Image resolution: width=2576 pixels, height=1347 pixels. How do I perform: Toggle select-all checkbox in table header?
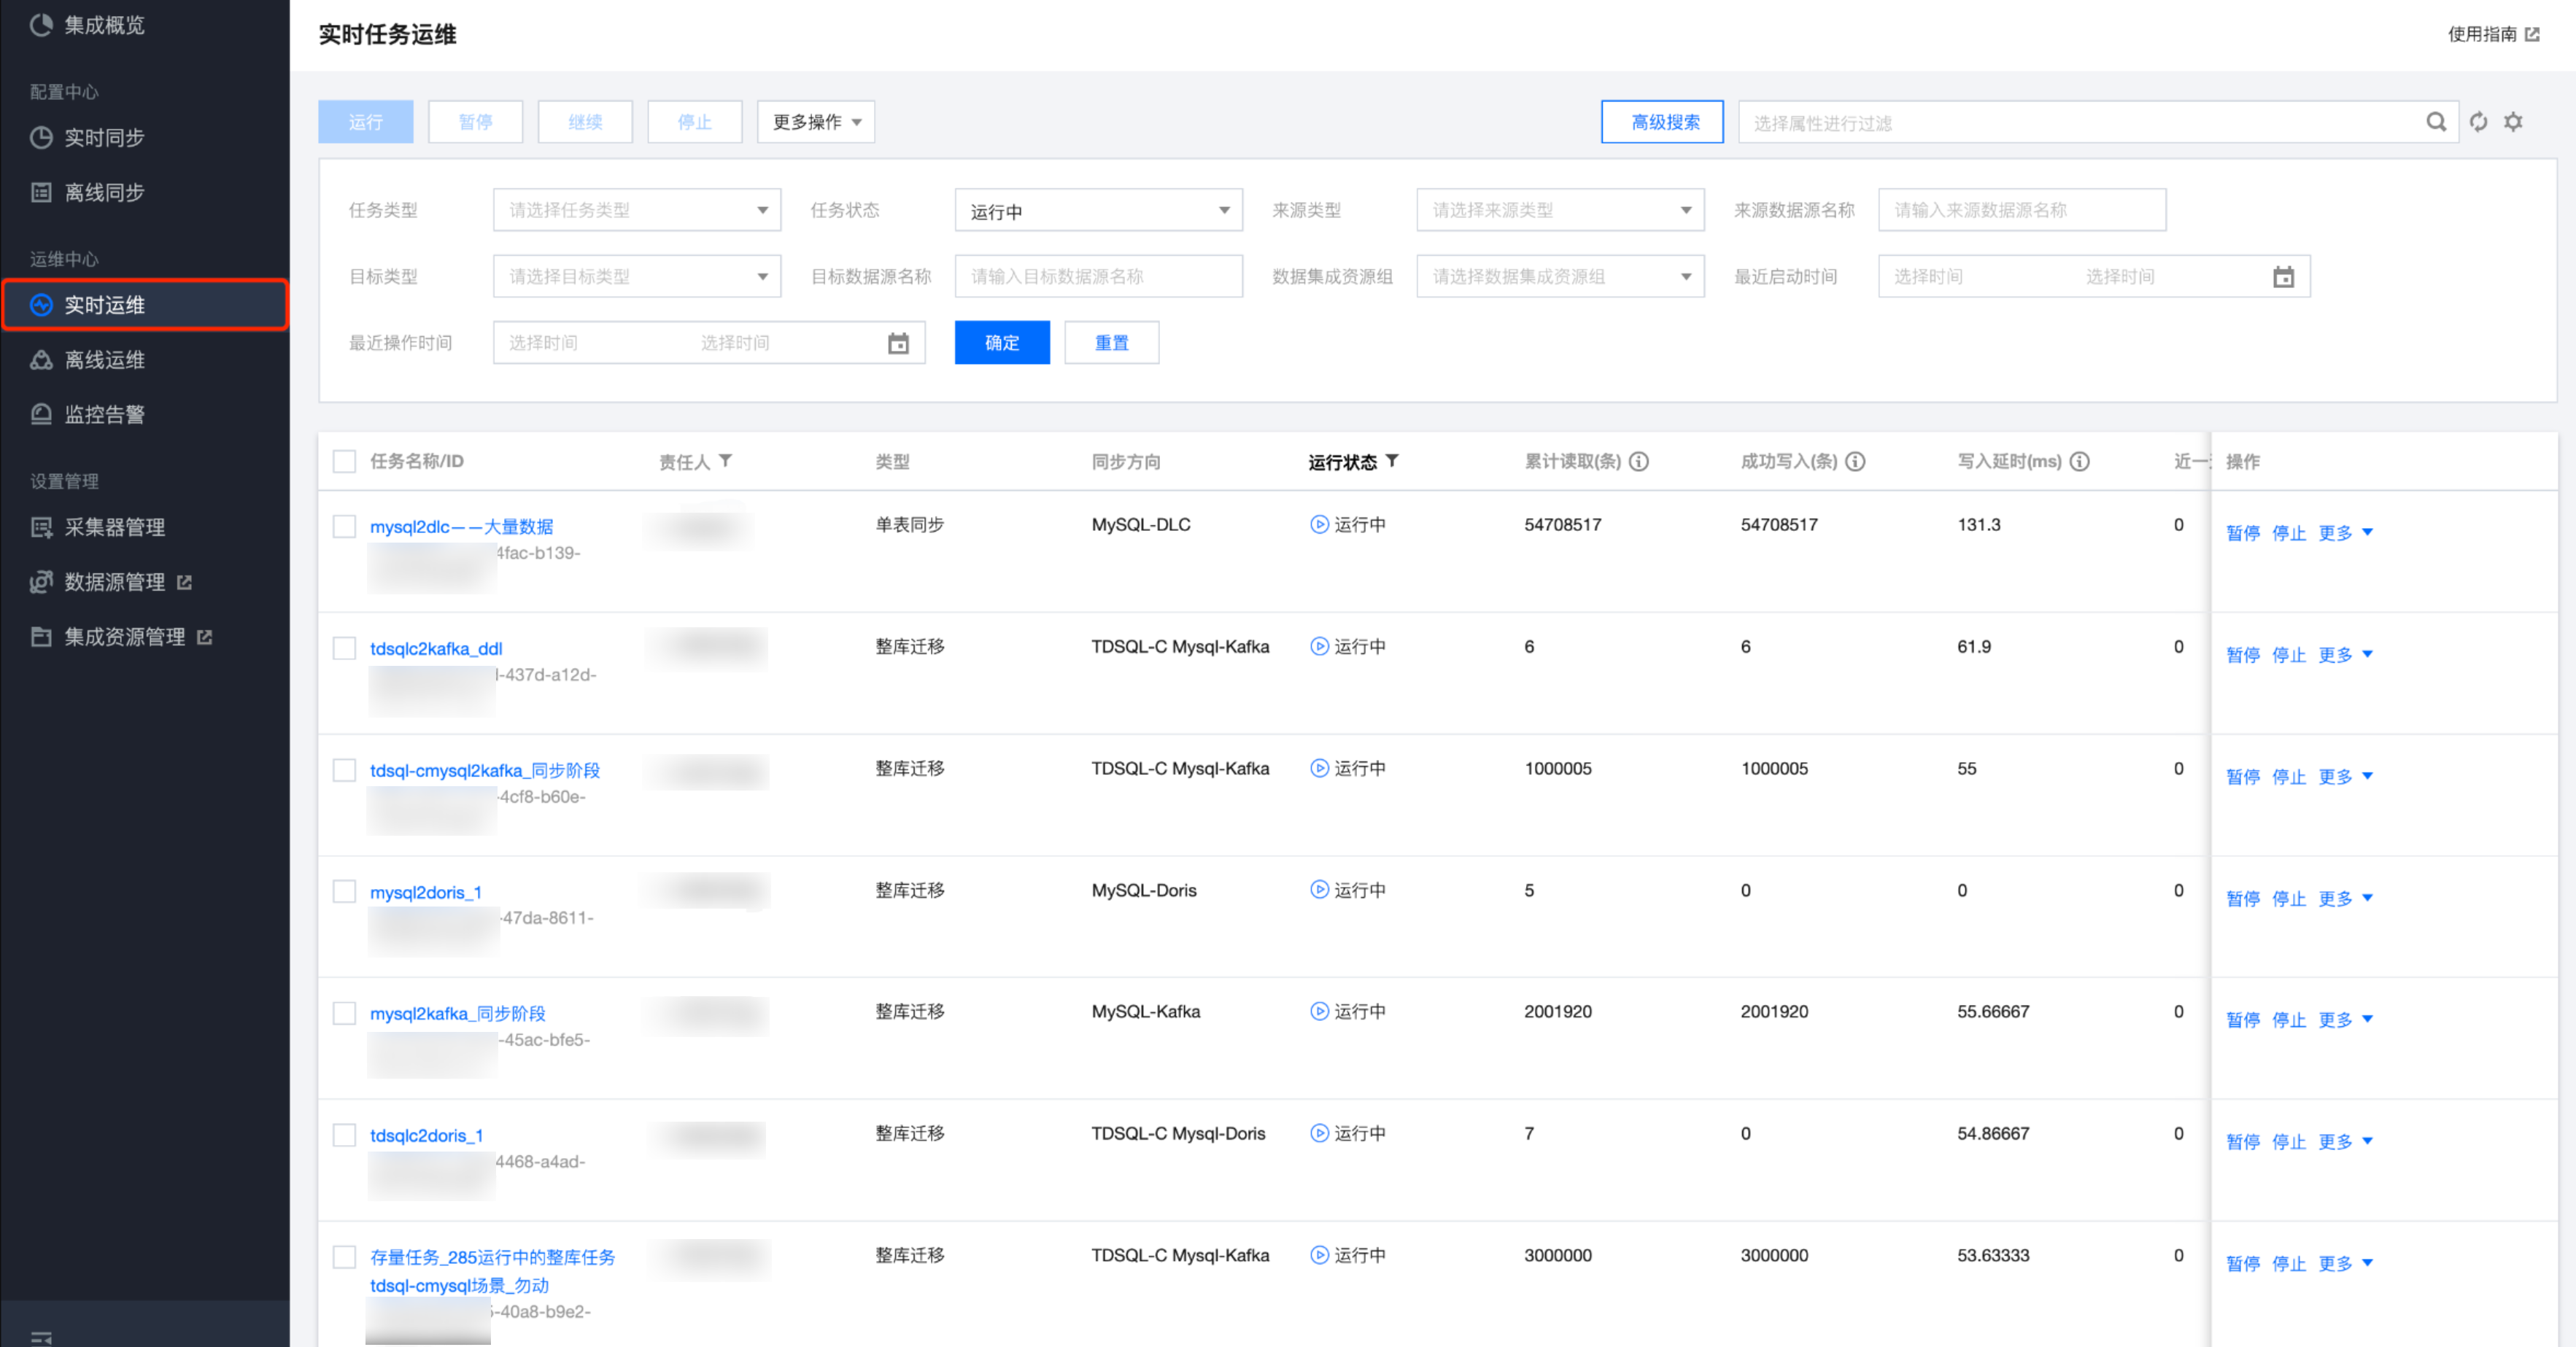pos(344,461)
